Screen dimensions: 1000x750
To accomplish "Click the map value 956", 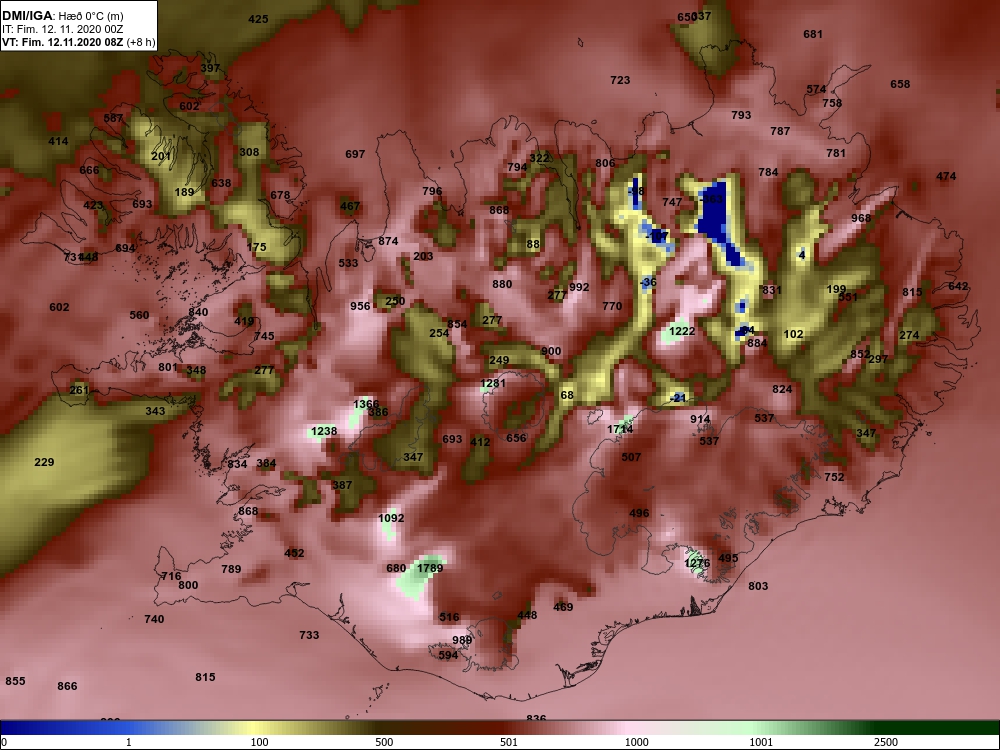I will [360, 306].
